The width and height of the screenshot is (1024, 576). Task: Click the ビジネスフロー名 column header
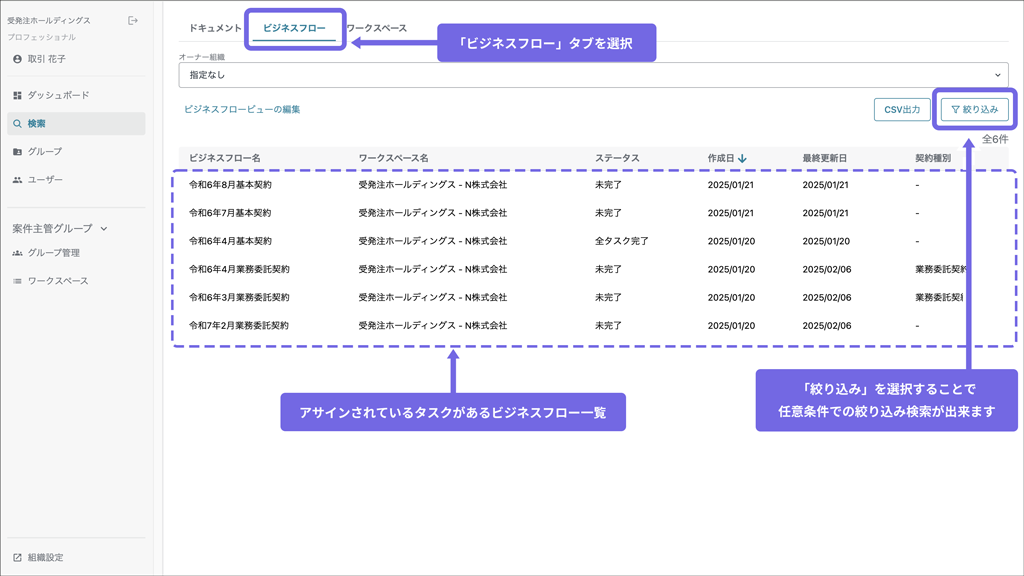pyautogui.click(x=225, y=159)
